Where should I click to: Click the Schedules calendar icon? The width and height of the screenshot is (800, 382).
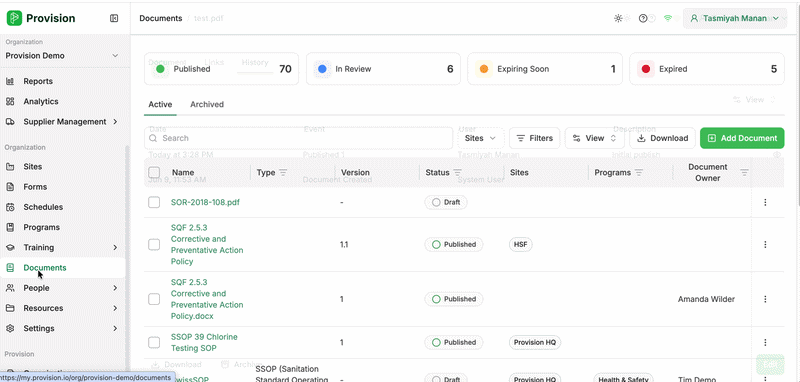click(10, 207)
